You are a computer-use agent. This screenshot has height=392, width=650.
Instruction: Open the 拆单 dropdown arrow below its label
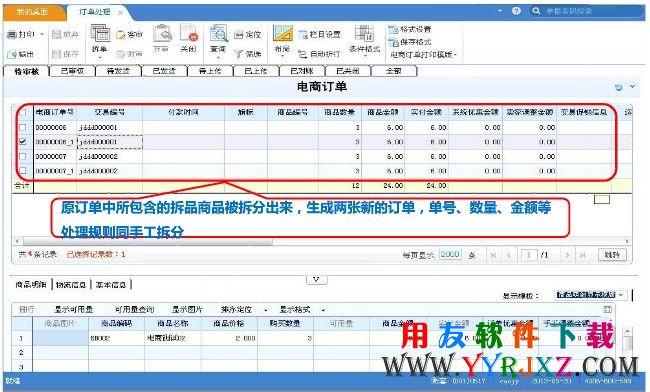coord(100,57)
